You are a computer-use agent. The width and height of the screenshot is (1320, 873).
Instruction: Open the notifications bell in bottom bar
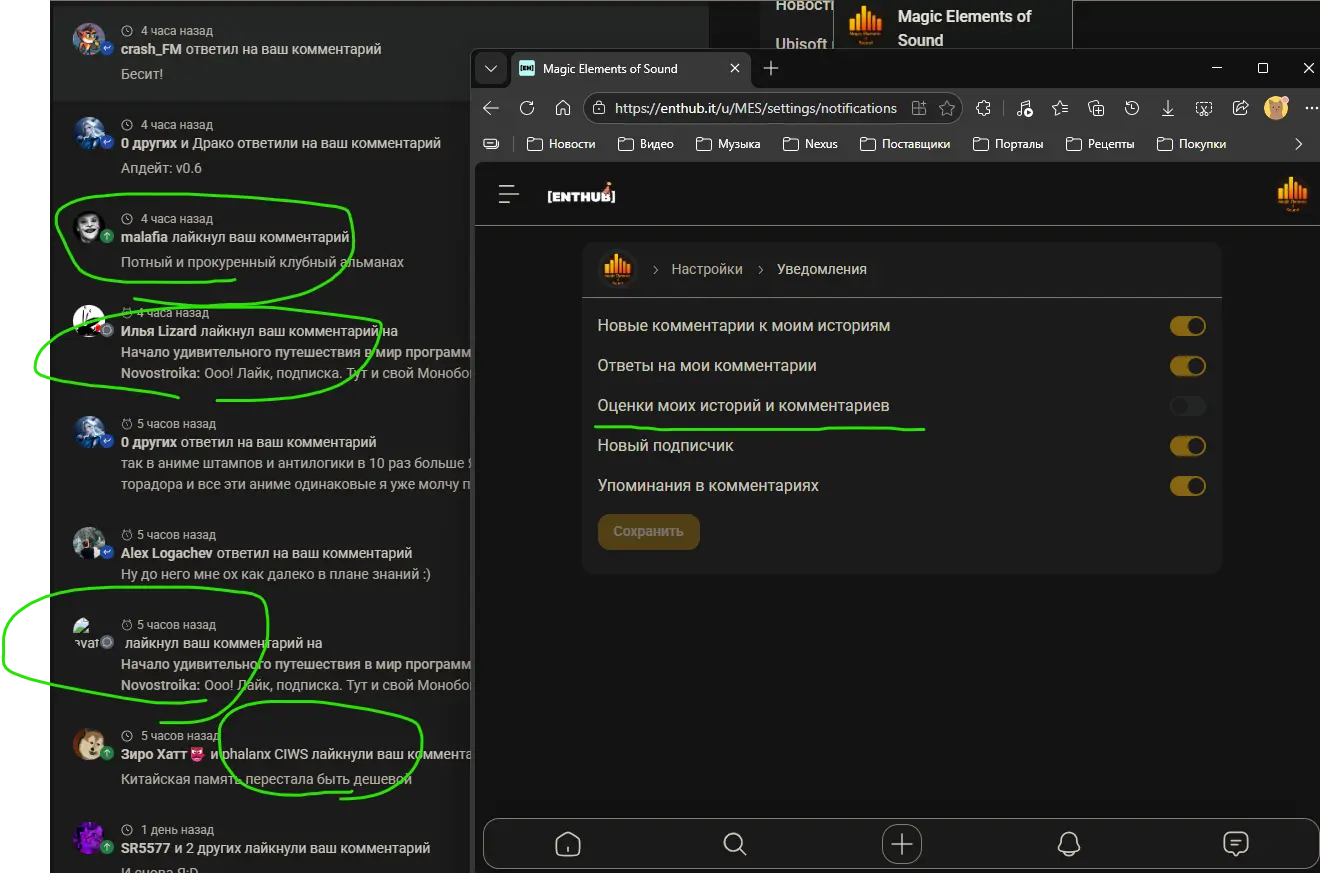click(x=1068, y=845)
